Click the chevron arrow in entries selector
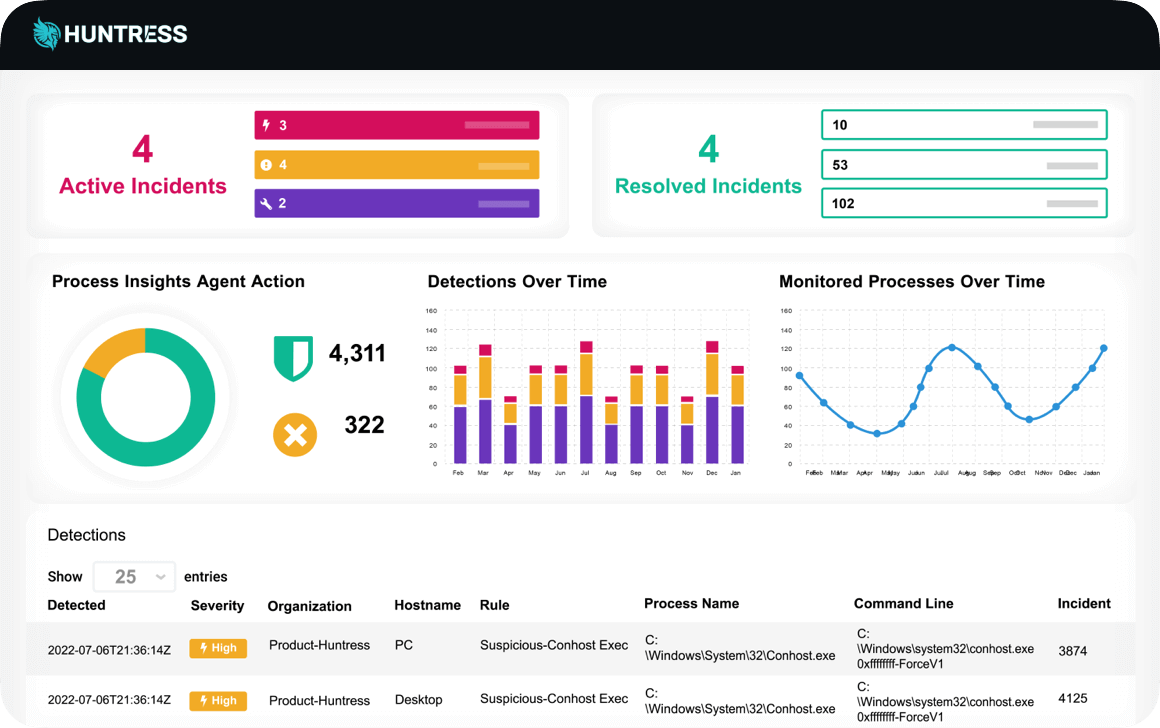This screenshot has height=728, width=1160. (x=160, y=577)
